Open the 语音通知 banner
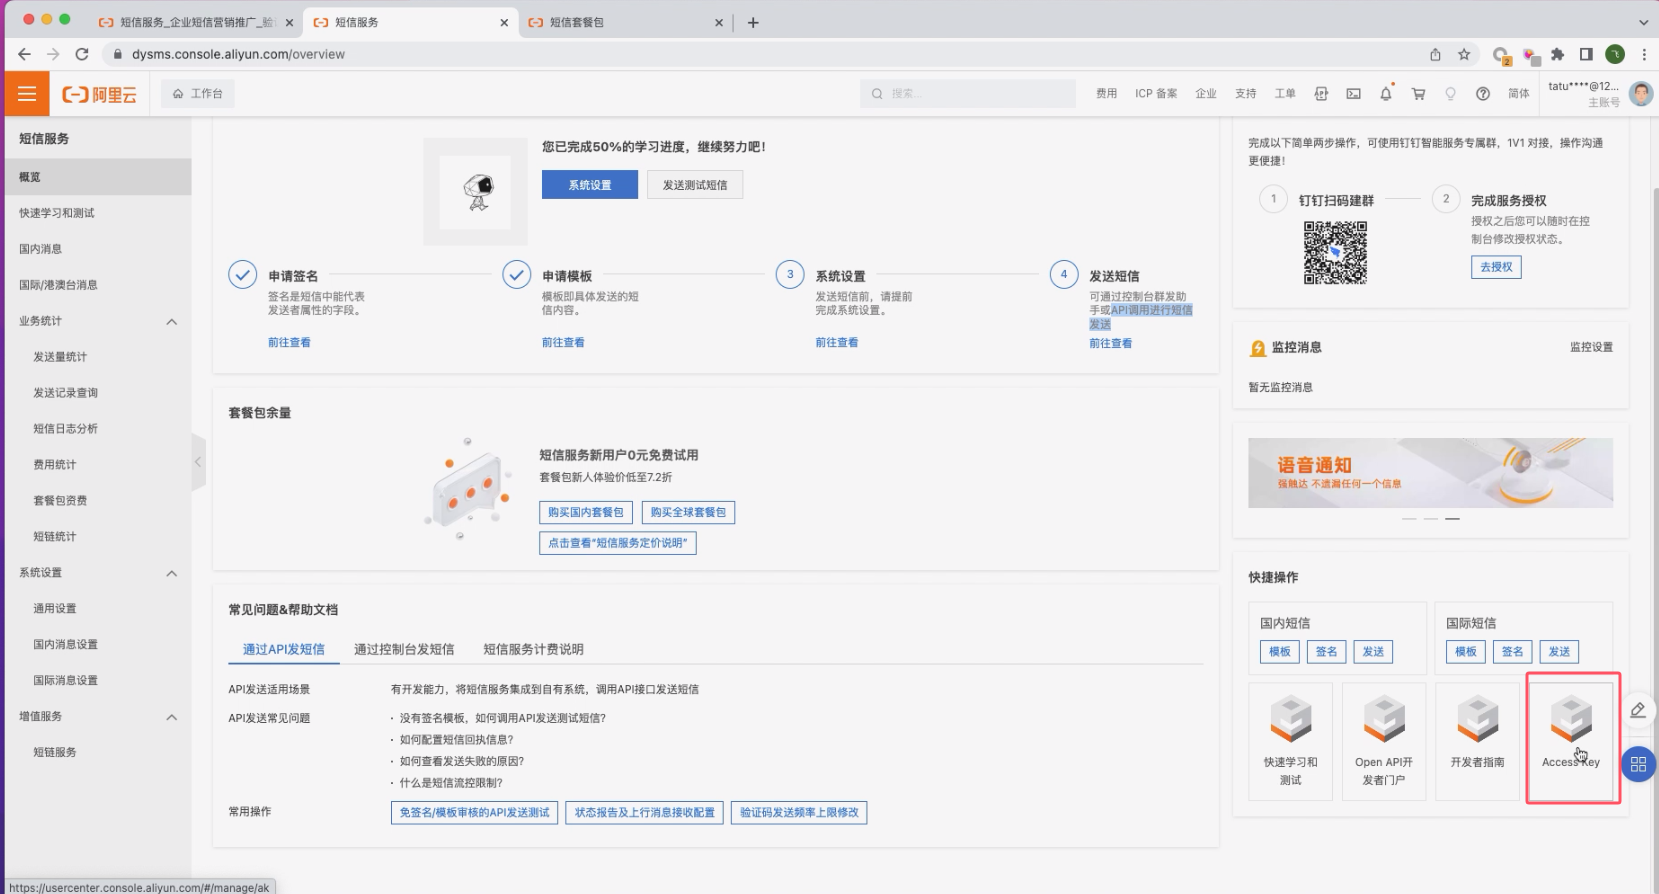This screenshot has height=894, width=1659. [1430, 473]
